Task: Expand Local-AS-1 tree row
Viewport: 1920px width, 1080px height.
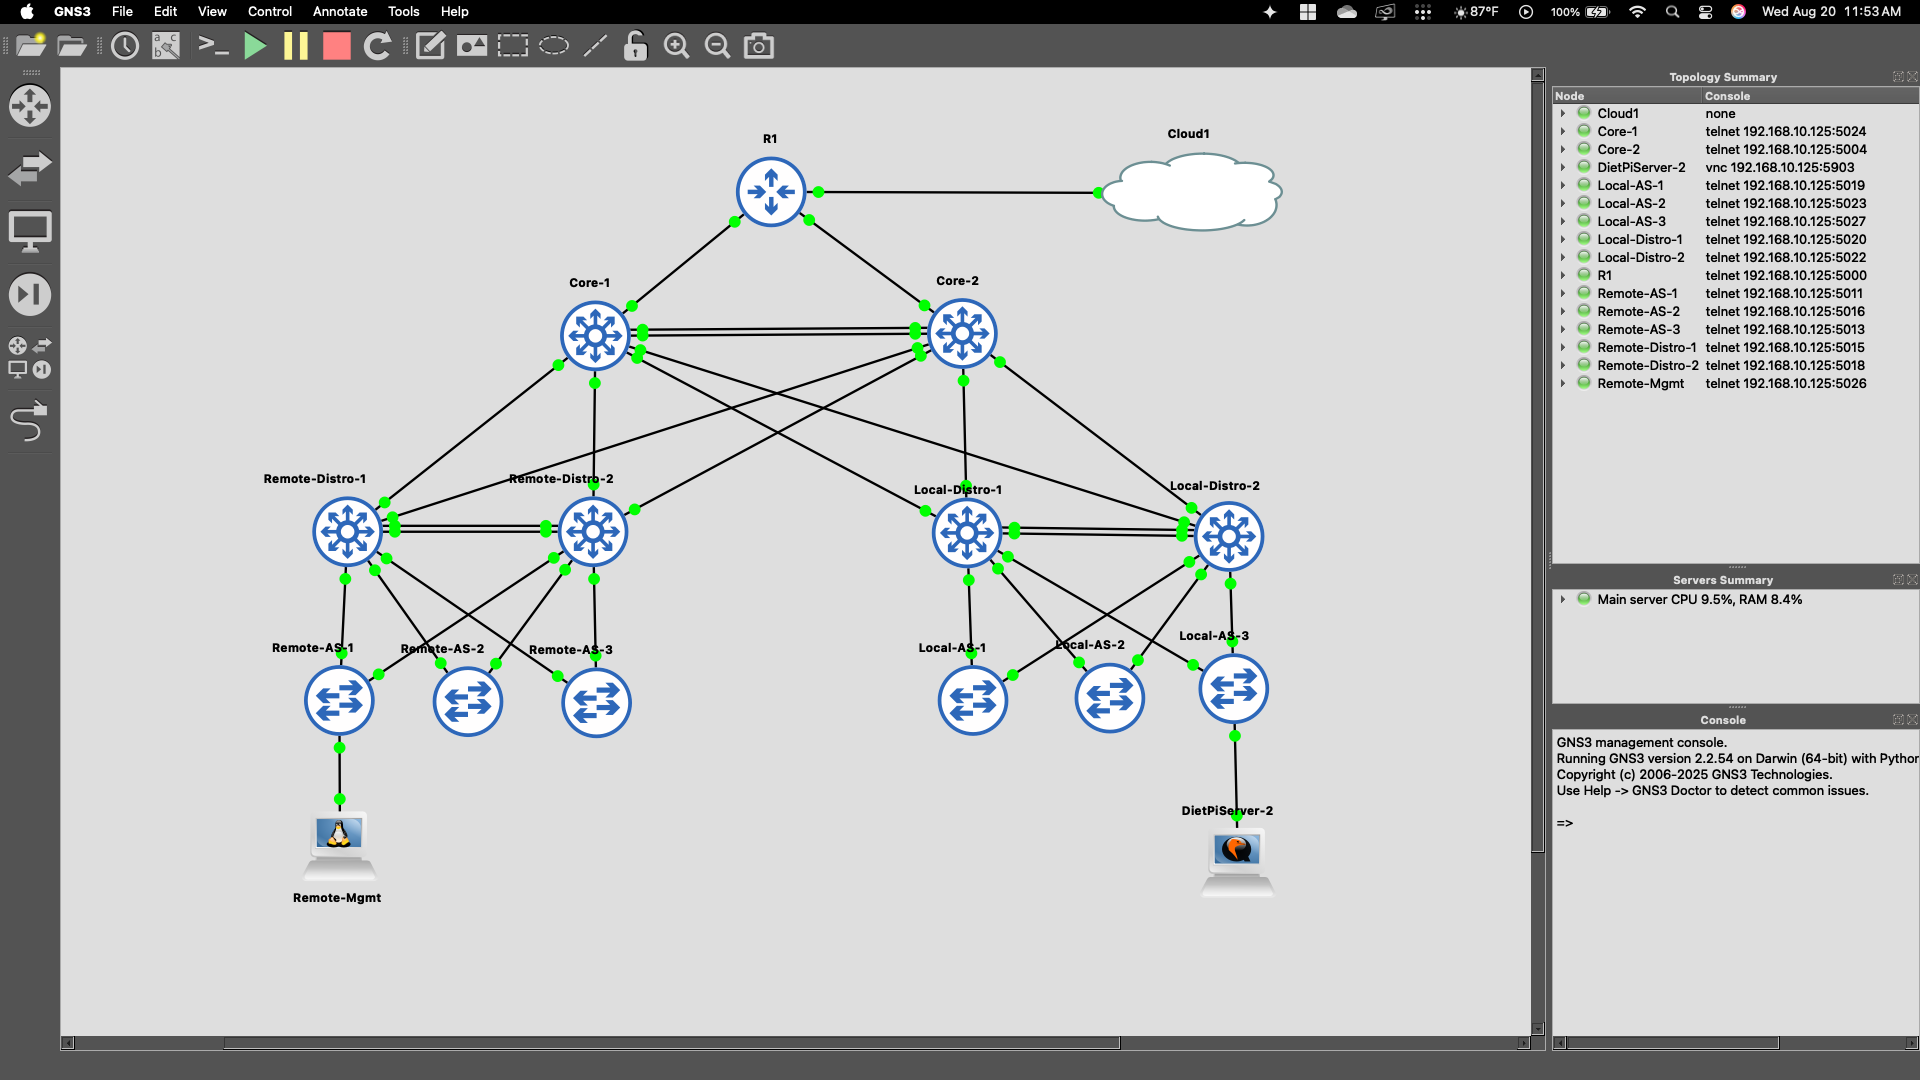Action: pos(1563,186)
